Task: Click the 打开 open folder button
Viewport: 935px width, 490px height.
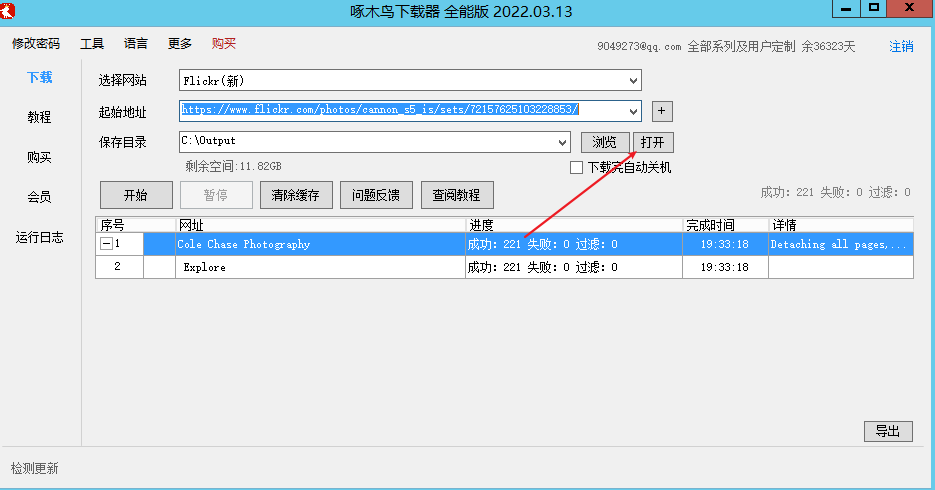Action: pyautogui.click(x=653, y=142)
